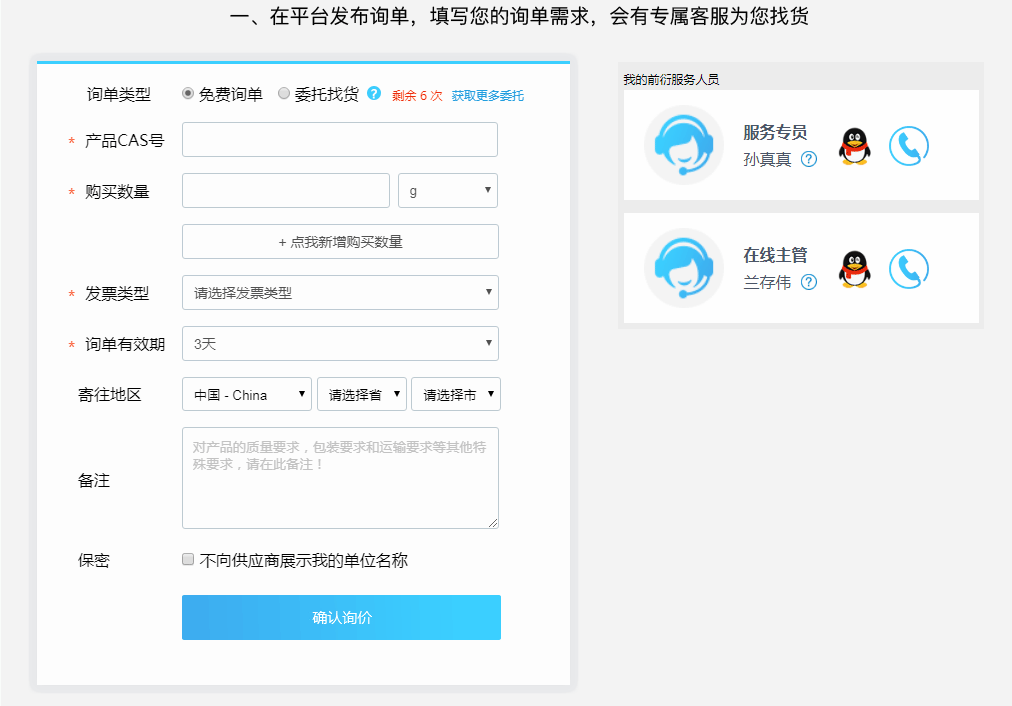The image size is (1012, 706).
Task: Click the 寄往地区 label
Action: 110,394
